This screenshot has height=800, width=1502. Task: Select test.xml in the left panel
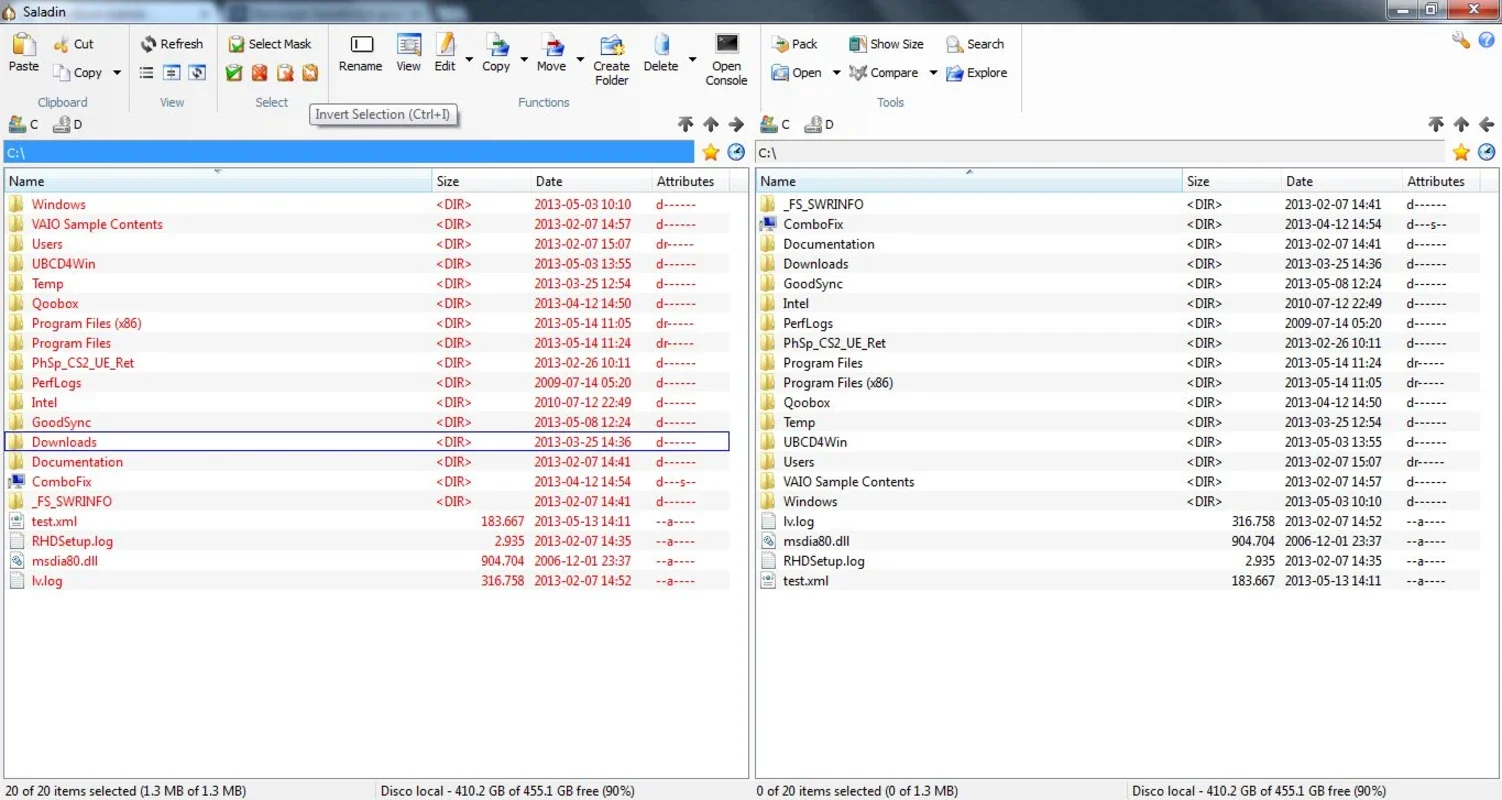367,521
